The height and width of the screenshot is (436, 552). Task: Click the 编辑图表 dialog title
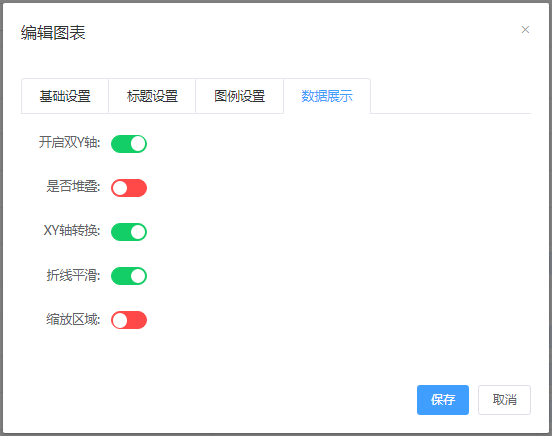53,33
